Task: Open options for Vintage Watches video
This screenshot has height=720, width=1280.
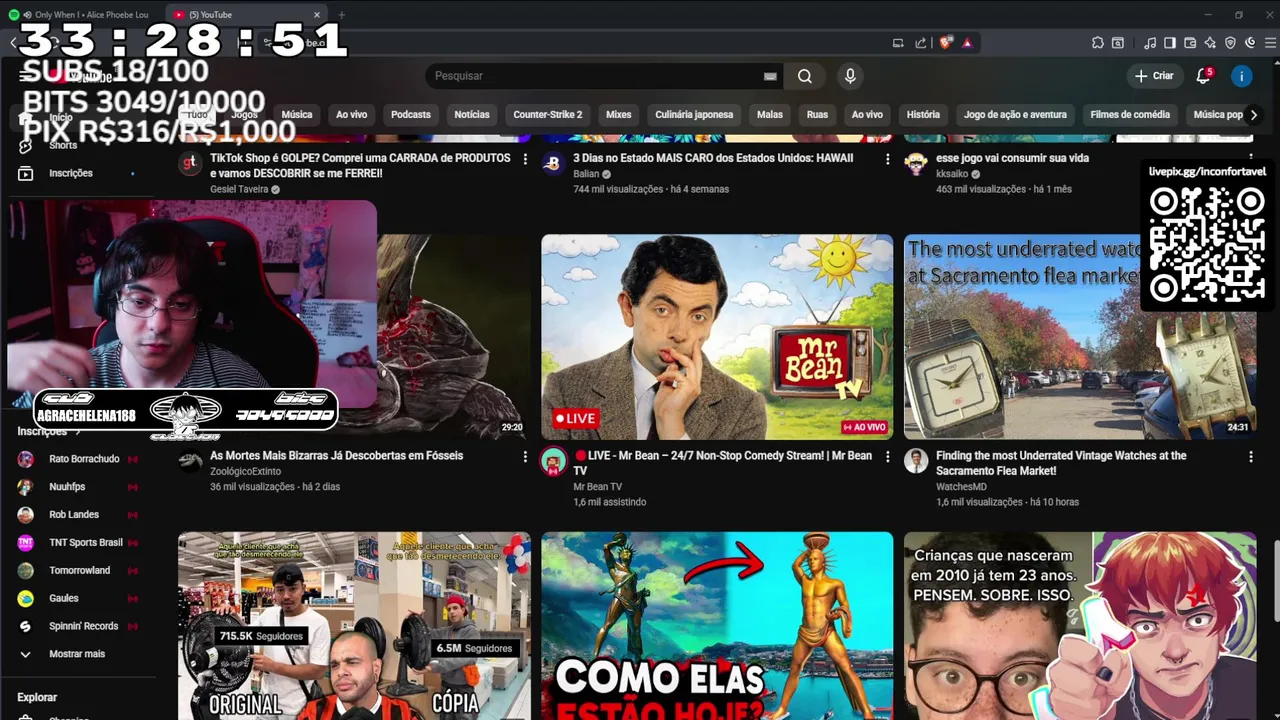Action: (1250, 457)
